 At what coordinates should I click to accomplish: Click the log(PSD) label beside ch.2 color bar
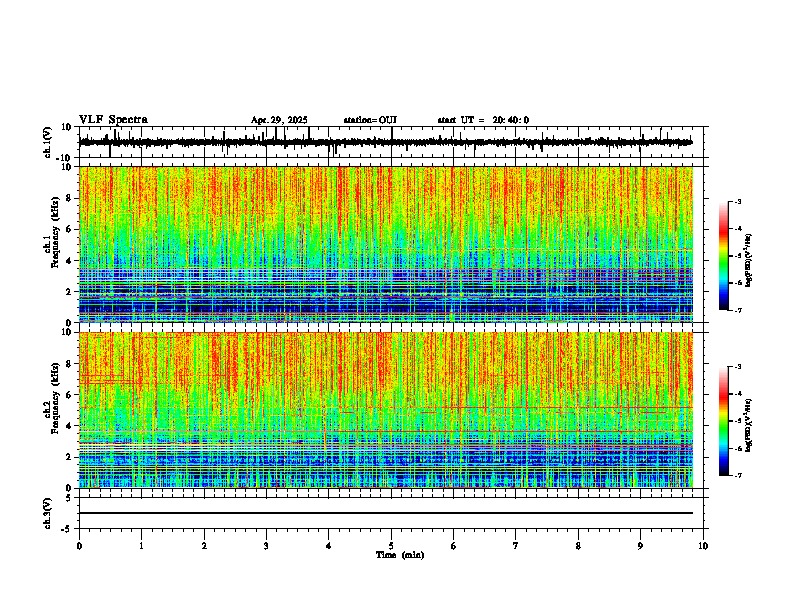pyautogui.click(x=748, y=425)
